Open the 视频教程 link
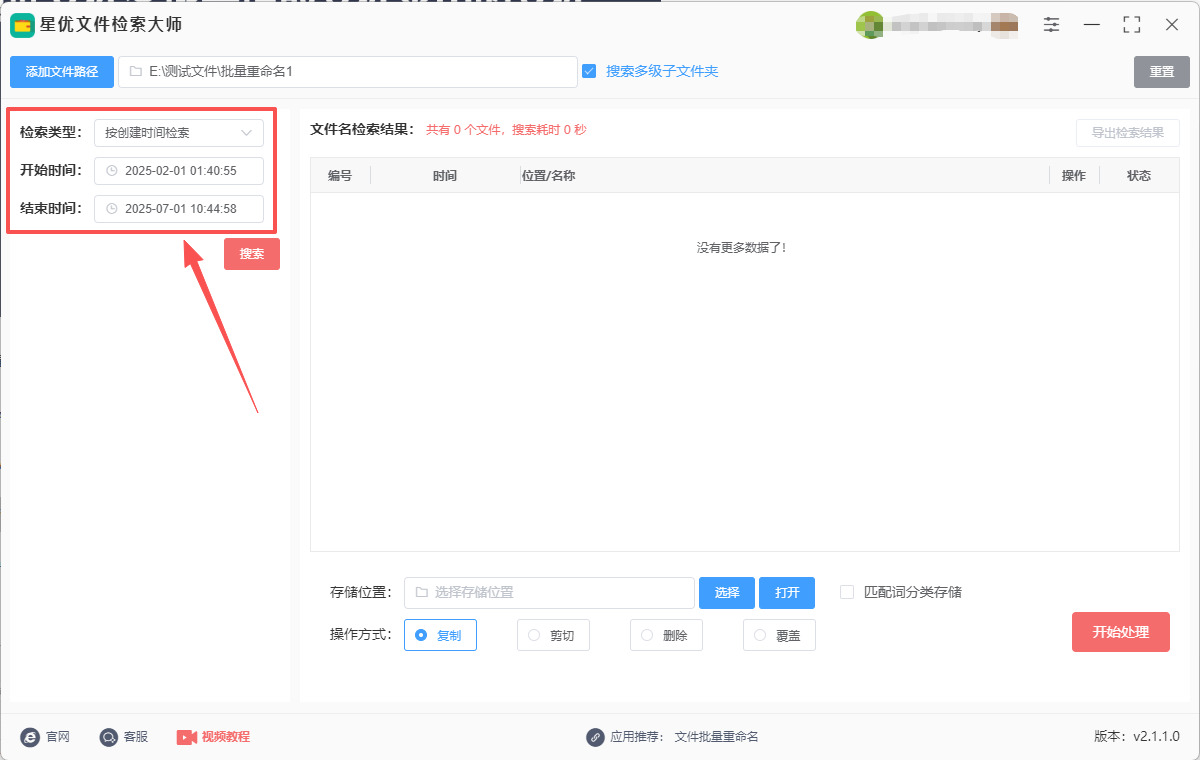The image size is (1200, 760). pos(226,737)
